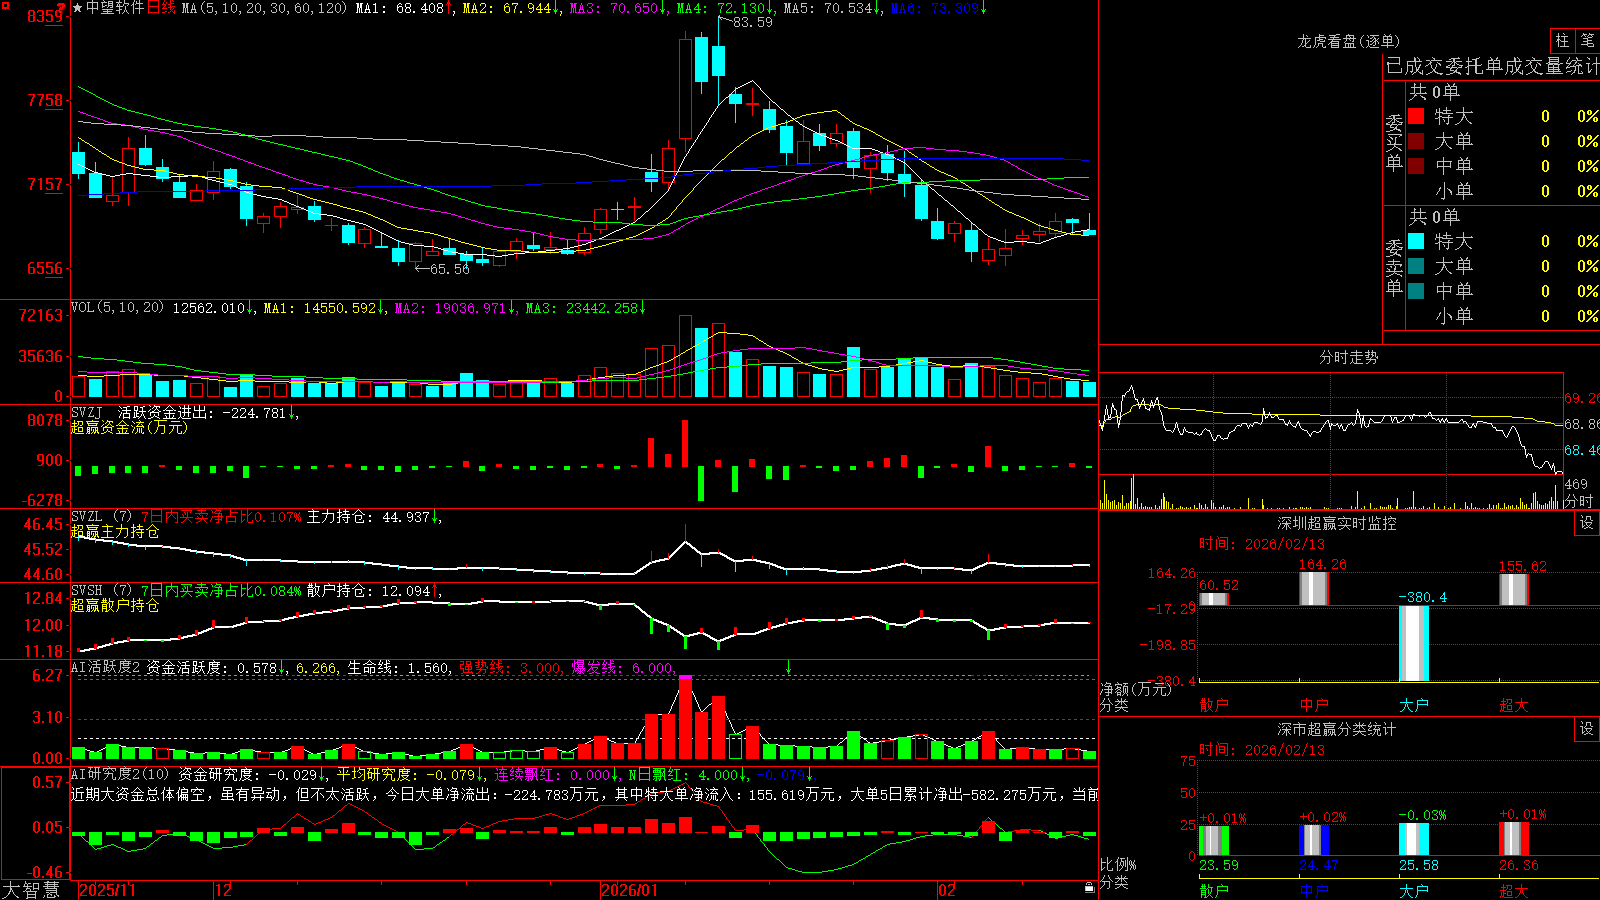Click the 02 month marker on the timeline

(947, 890)
